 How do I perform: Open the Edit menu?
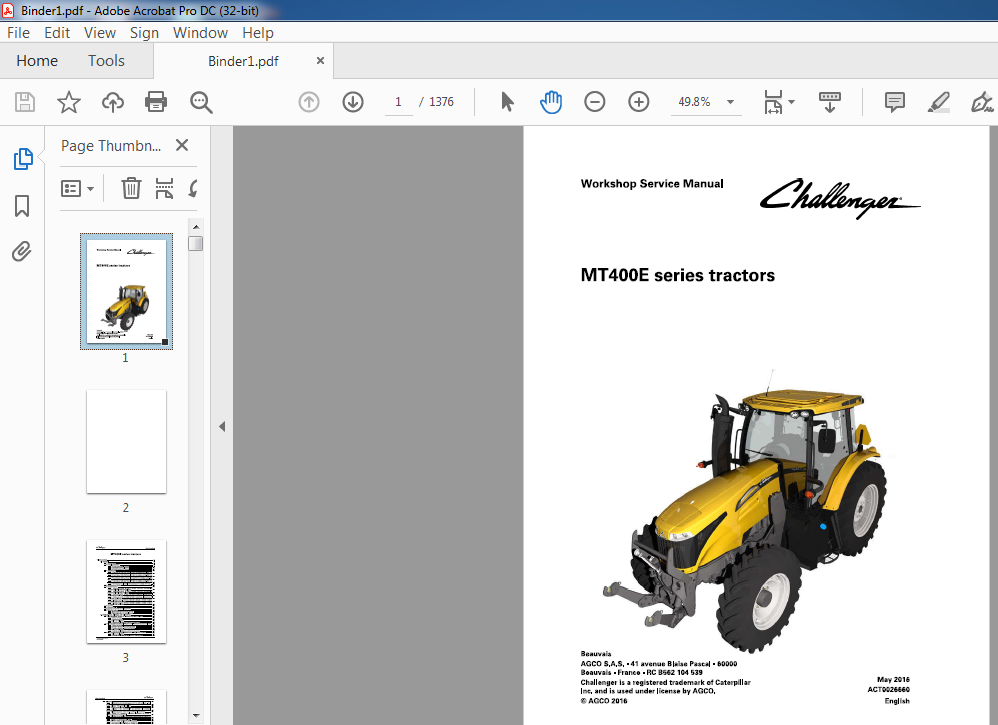(57, 32)
